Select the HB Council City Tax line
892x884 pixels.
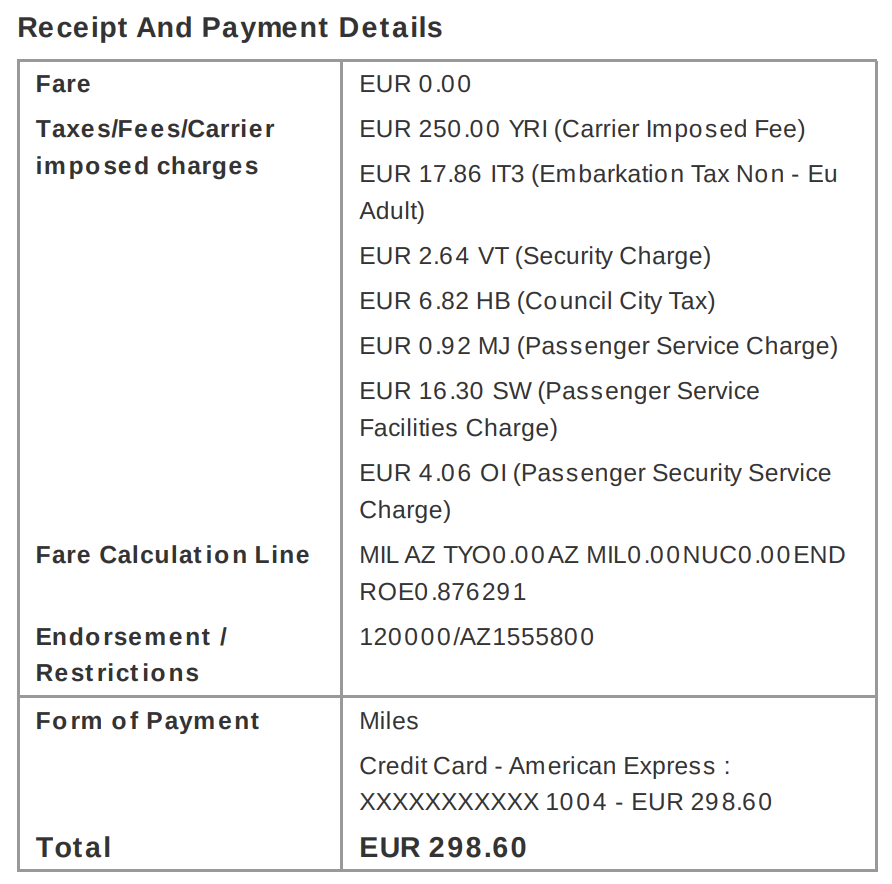(537, 301)
